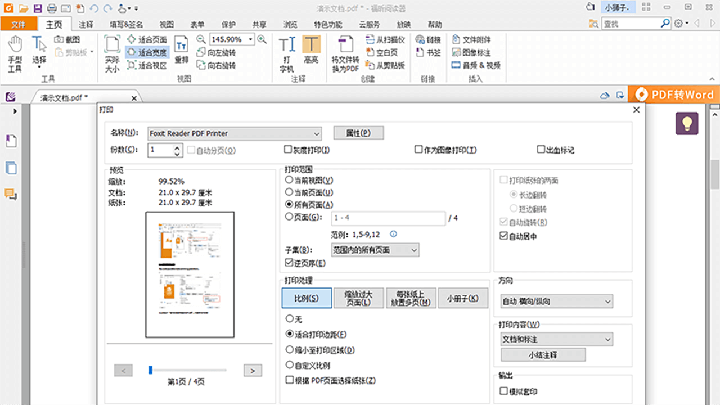
Task: Open the zoom percentage dropdown
Action: [x=251, y=39]
